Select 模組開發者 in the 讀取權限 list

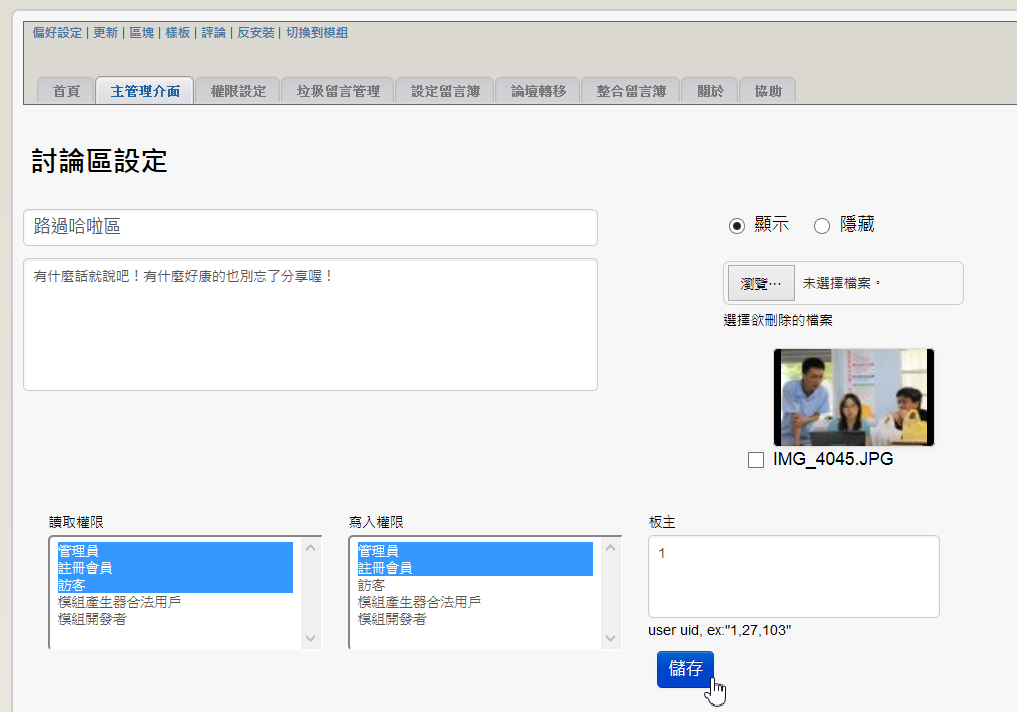pos(92,619)
